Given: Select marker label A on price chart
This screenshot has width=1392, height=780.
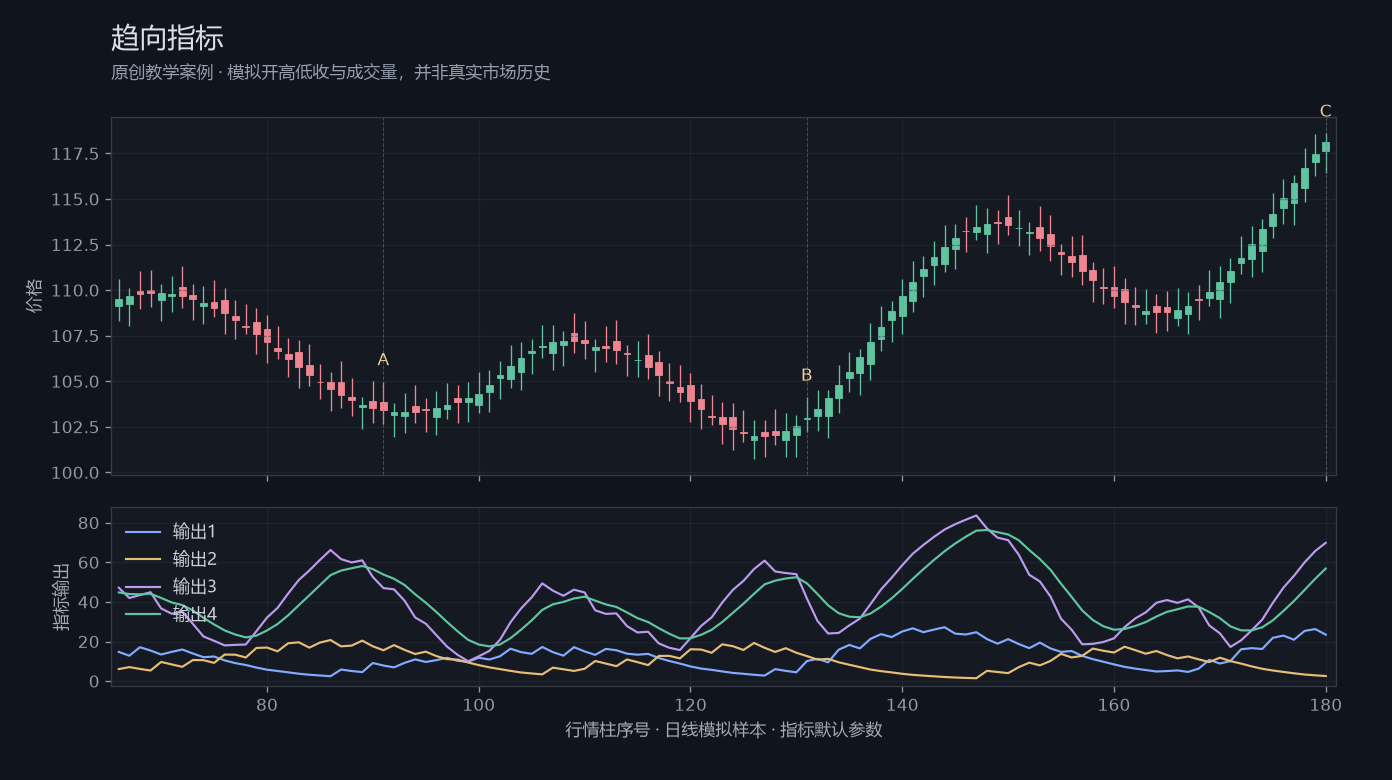Looking at the screenshot, I should tap(383, 360).
